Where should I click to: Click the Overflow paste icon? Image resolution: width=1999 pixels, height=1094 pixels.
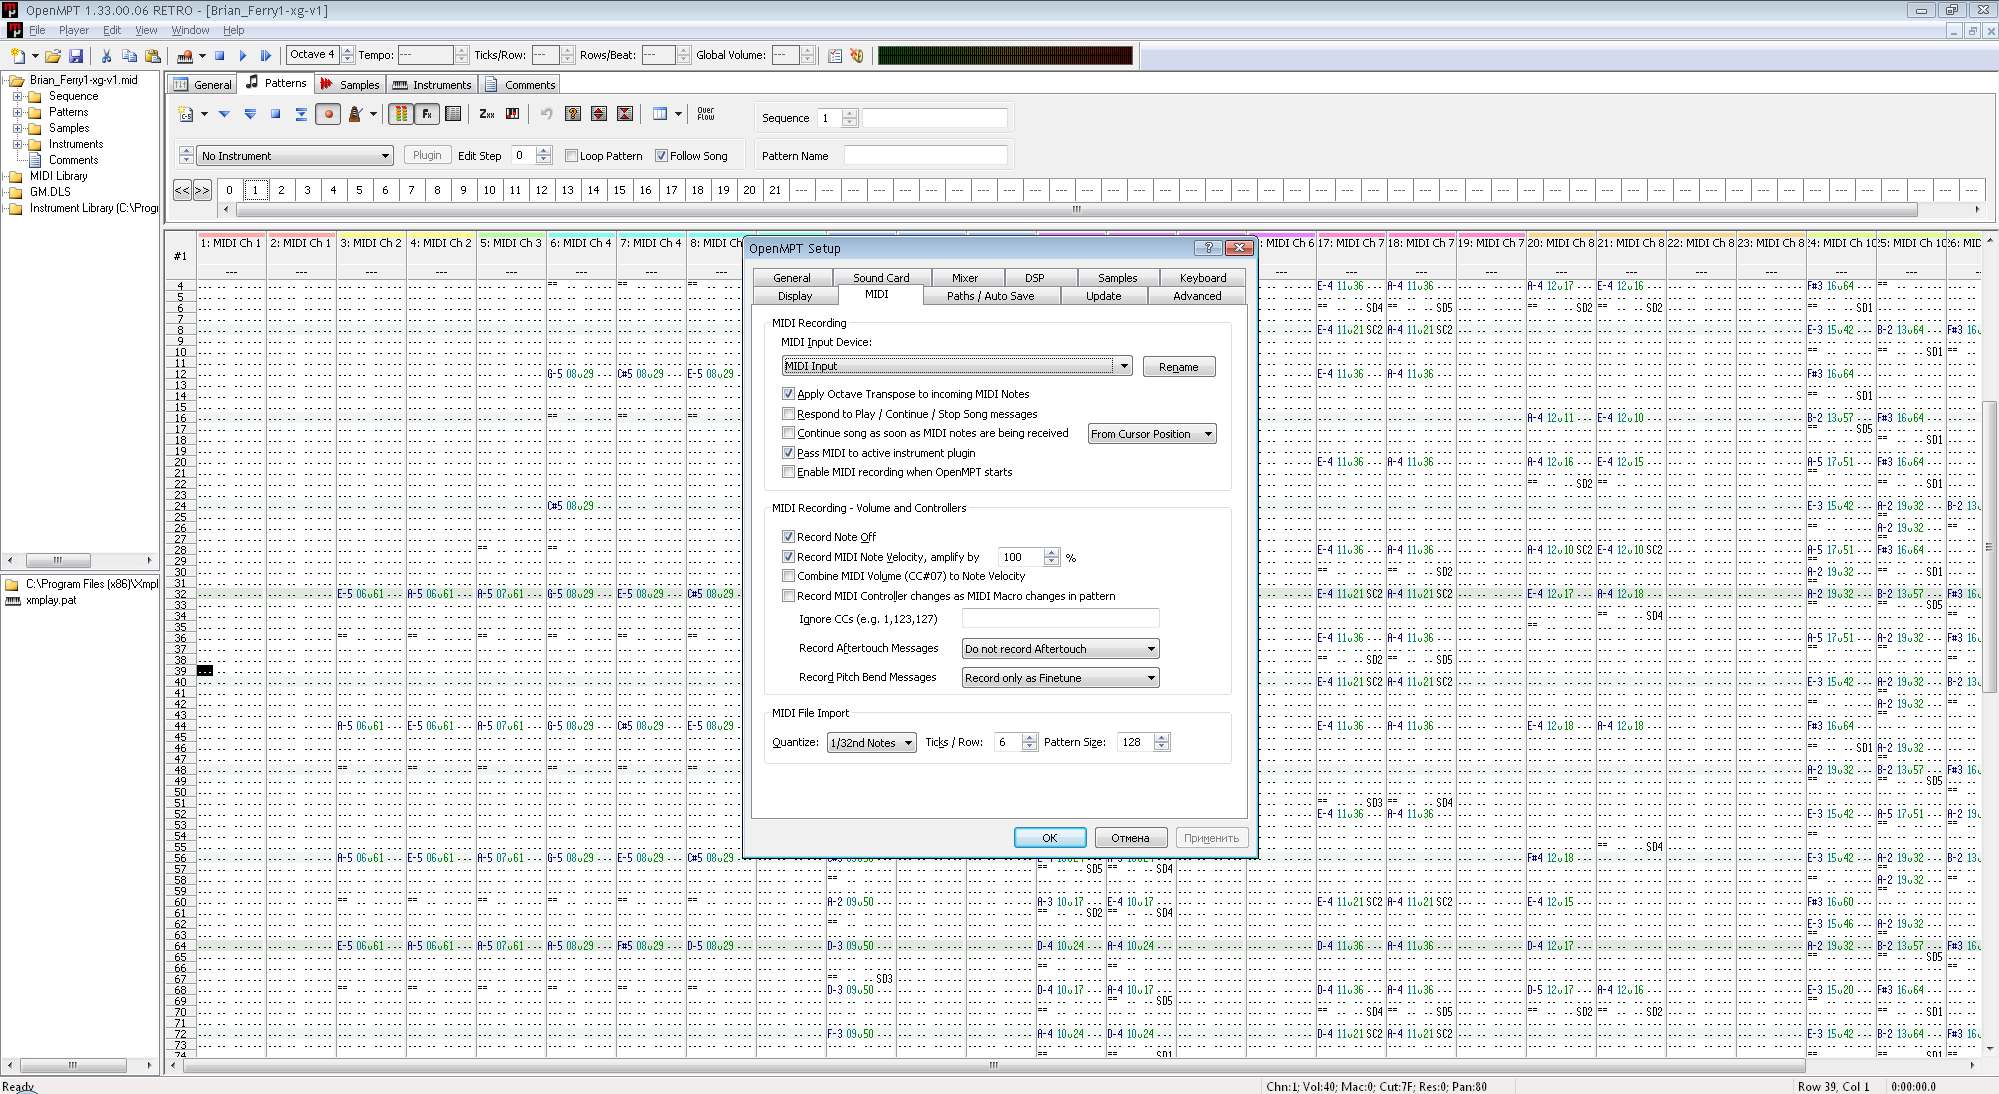coord(706,114)
